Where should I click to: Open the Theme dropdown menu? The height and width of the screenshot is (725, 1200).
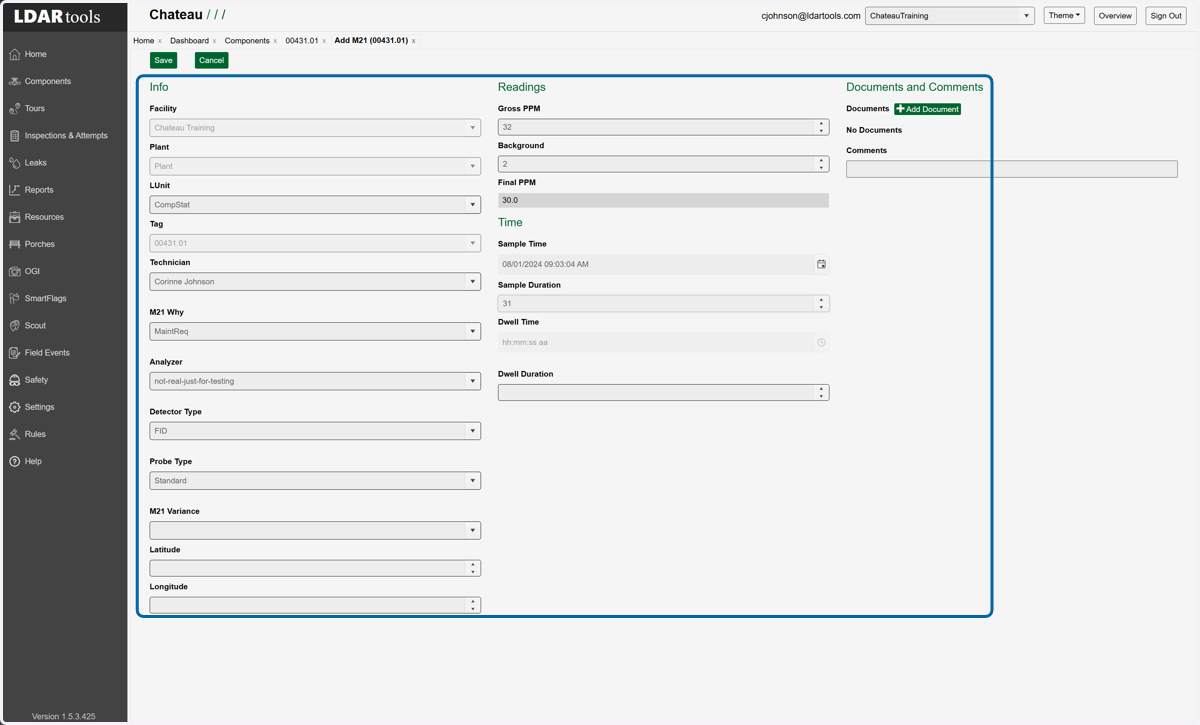[1064, 16]
